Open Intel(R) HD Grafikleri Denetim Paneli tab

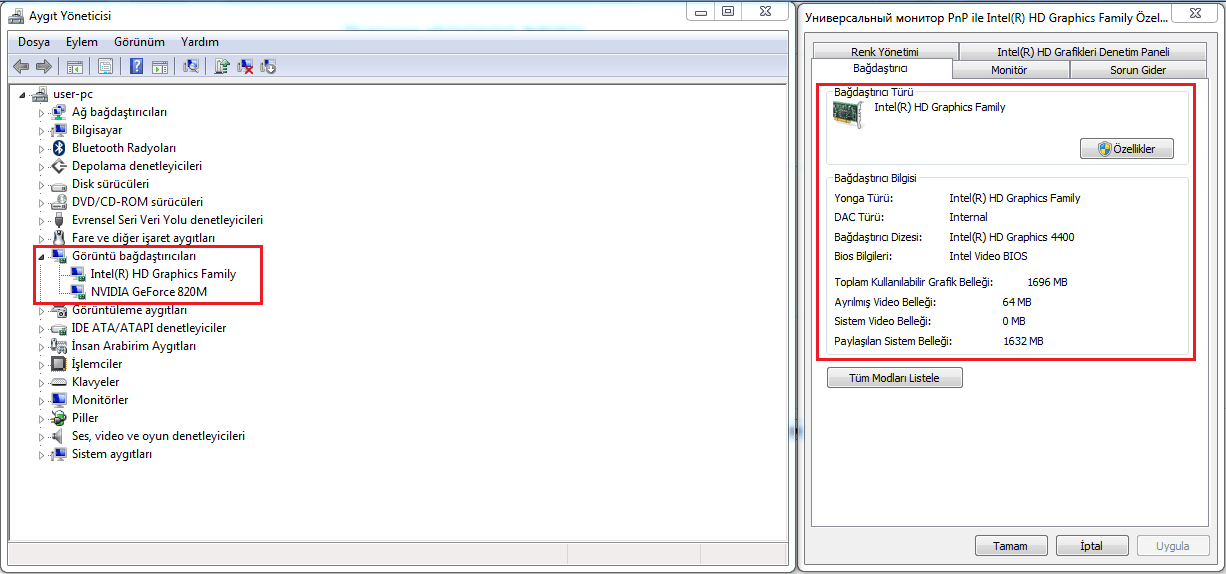tap(1083, 52)
